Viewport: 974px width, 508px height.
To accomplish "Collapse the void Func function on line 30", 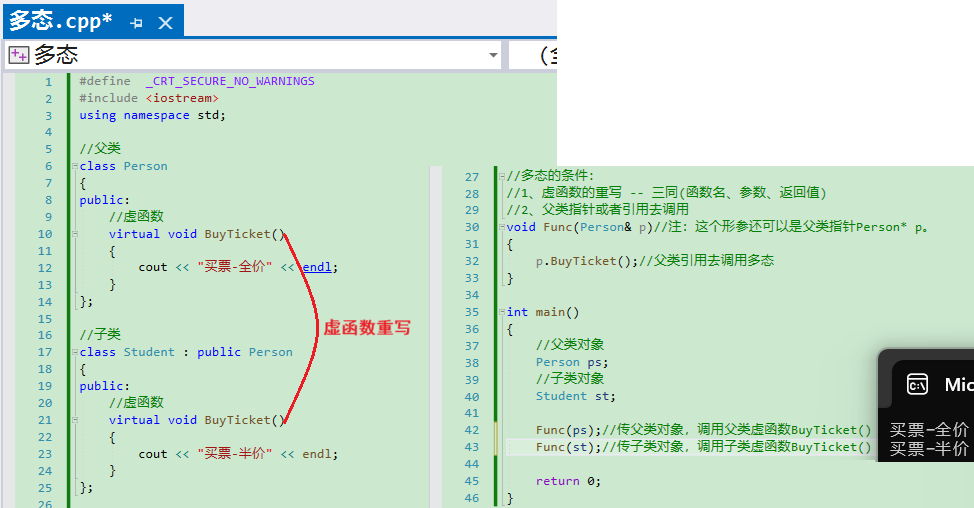I will (502, 227).
